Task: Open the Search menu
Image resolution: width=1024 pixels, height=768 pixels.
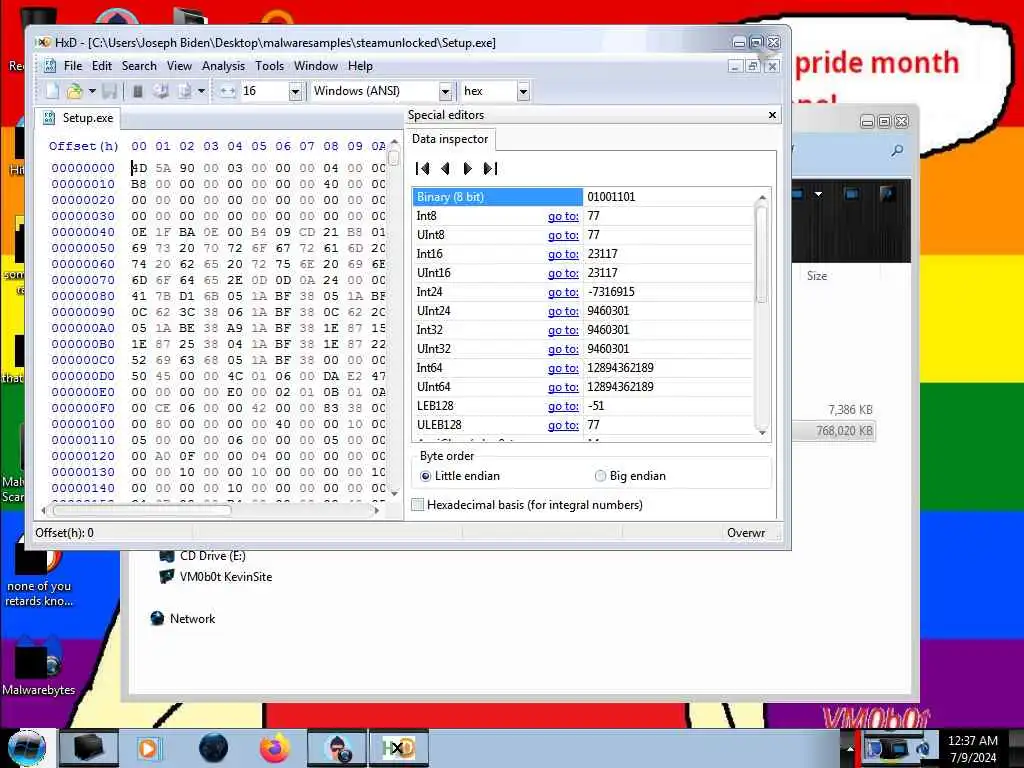Action: [139, 66]
